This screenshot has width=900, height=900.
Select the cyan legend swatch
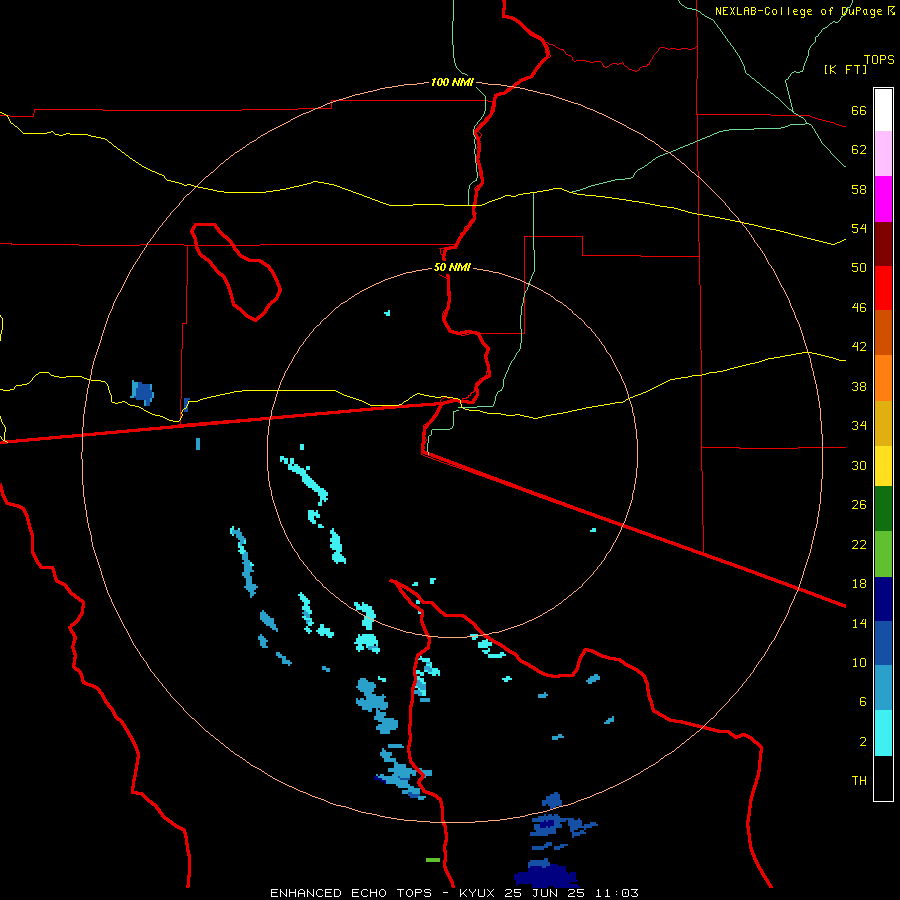click(883, 733)
